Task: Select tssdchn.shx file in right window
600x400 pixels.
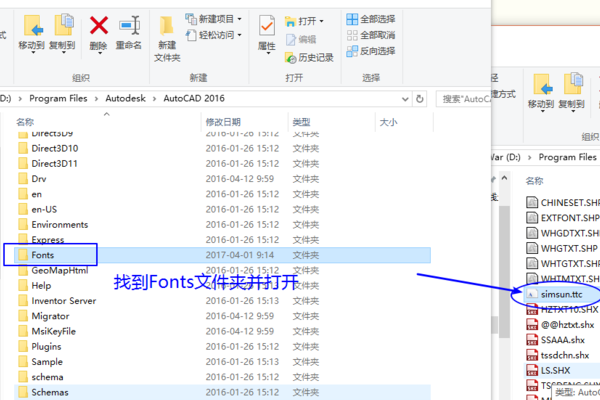Action: (x=558, y=355)
